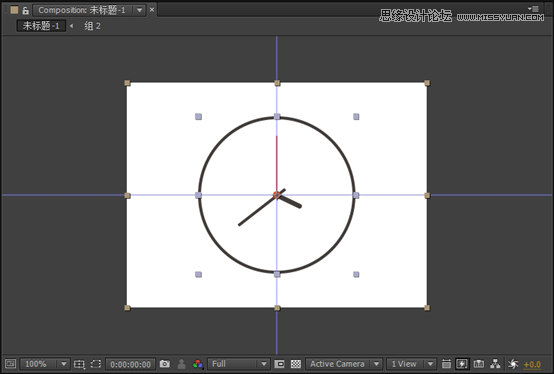Open the Comp Flowchart icon
The height and width of the screenshot is (374, 554).
(495, 364)
